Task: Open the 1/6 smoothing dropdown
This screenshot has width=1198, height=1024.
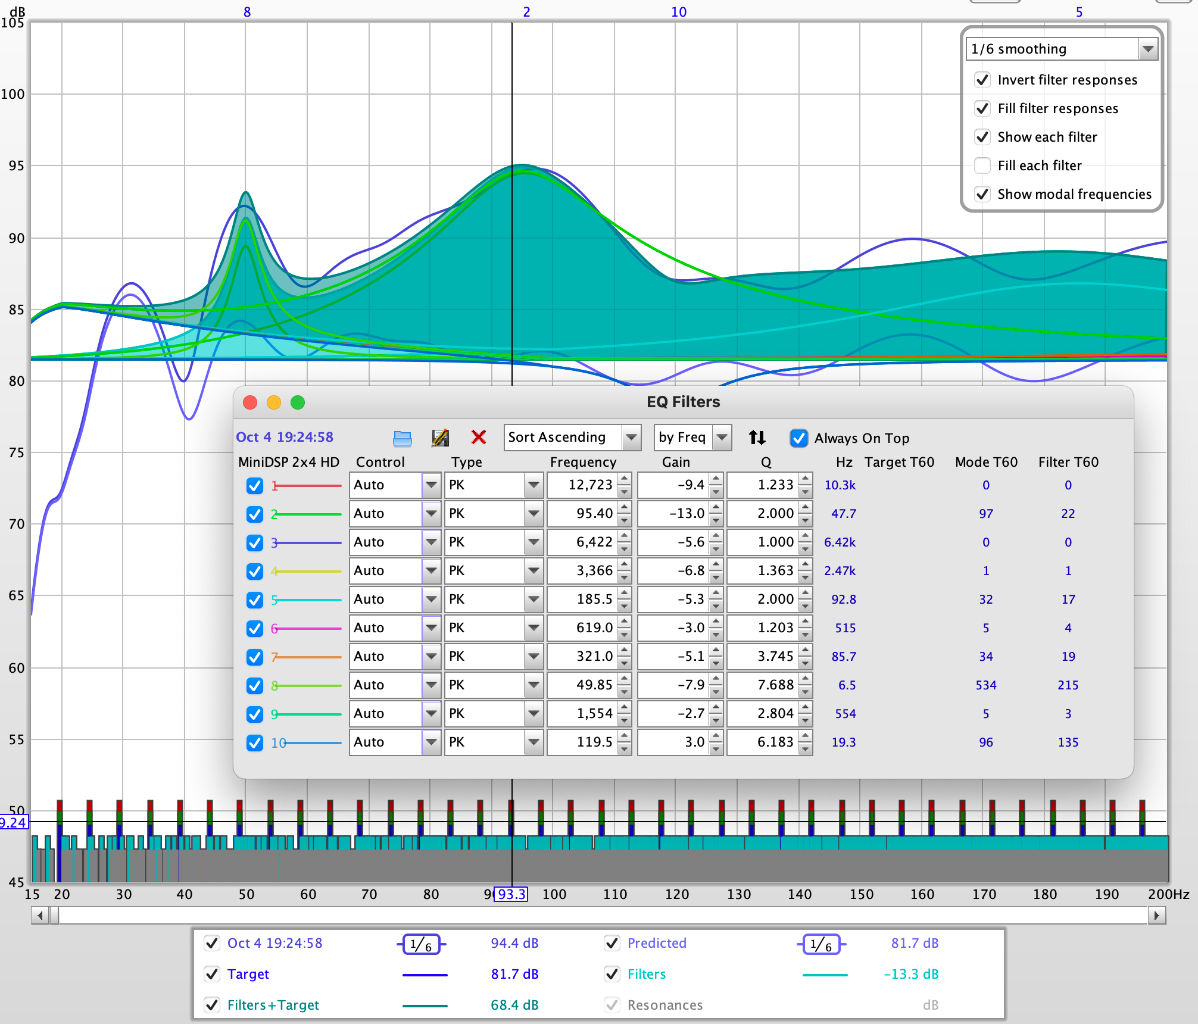Action: tap(1062, 49)
